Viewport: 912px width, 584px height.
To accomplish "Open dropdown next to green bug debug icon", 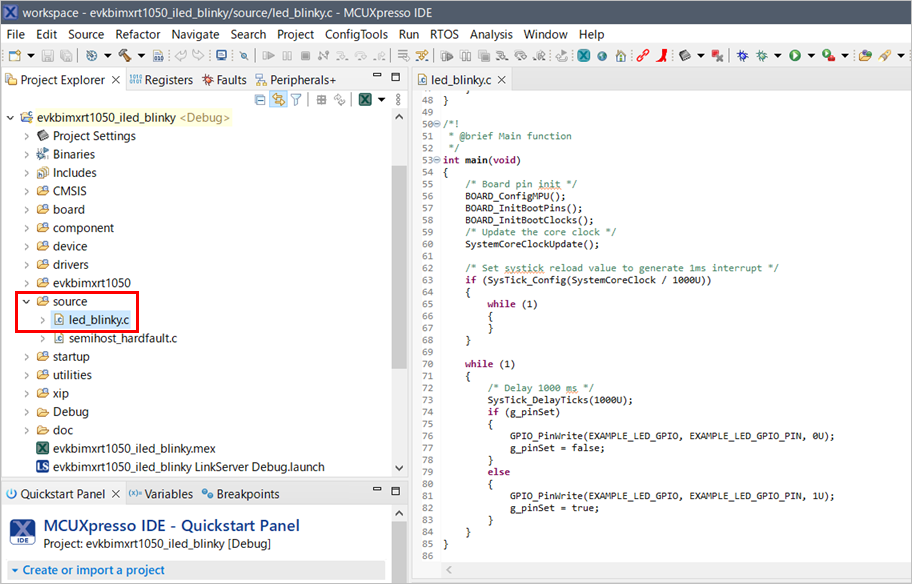I will click(778, 56).
